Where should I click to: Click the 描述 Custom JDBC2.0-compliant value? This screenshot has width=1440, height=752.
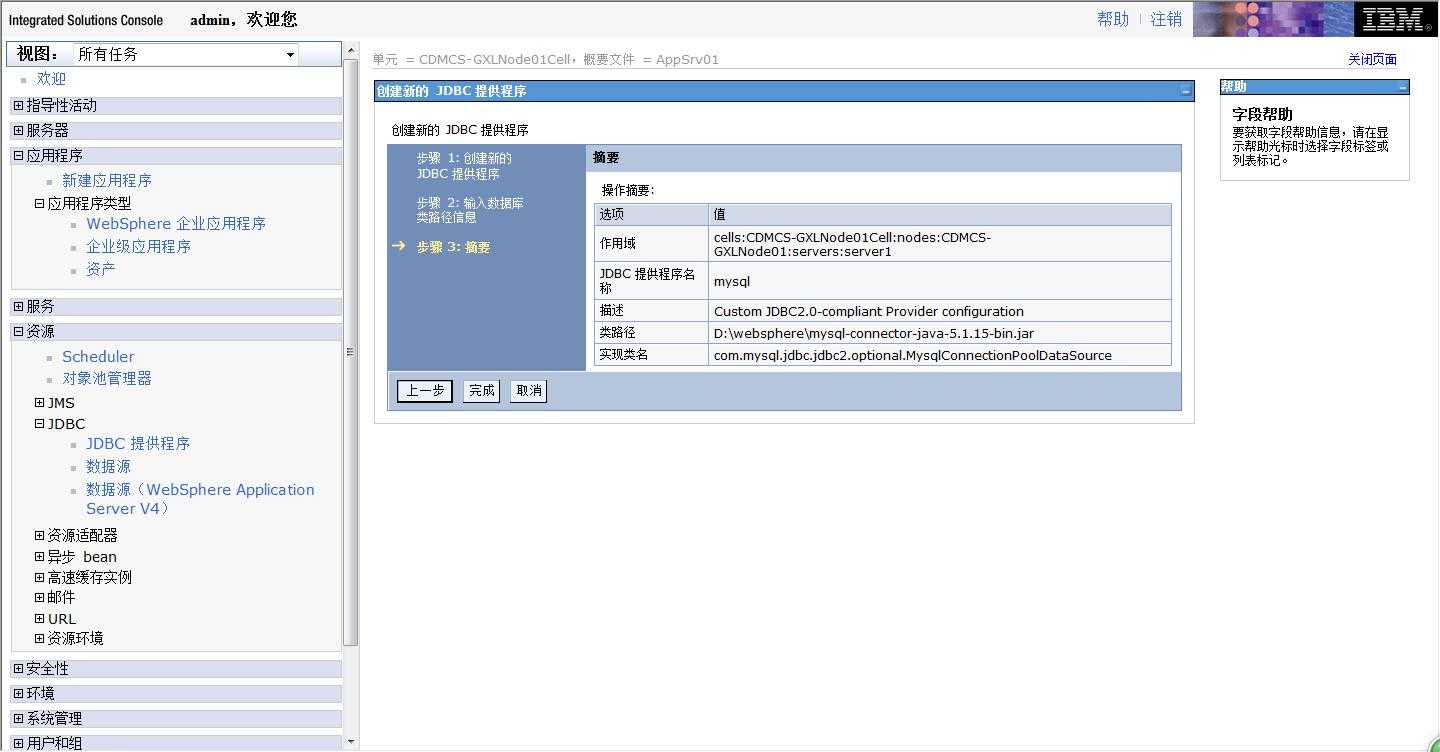(x=869, y=311)
